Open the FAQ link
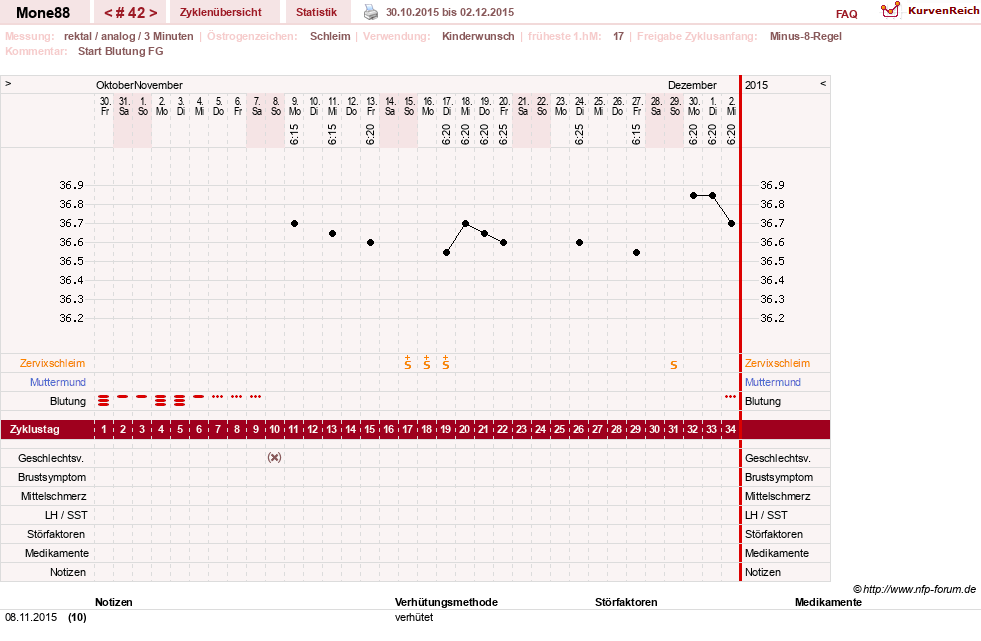The height and width of the screenshot is (641, 981). [846, 14]
